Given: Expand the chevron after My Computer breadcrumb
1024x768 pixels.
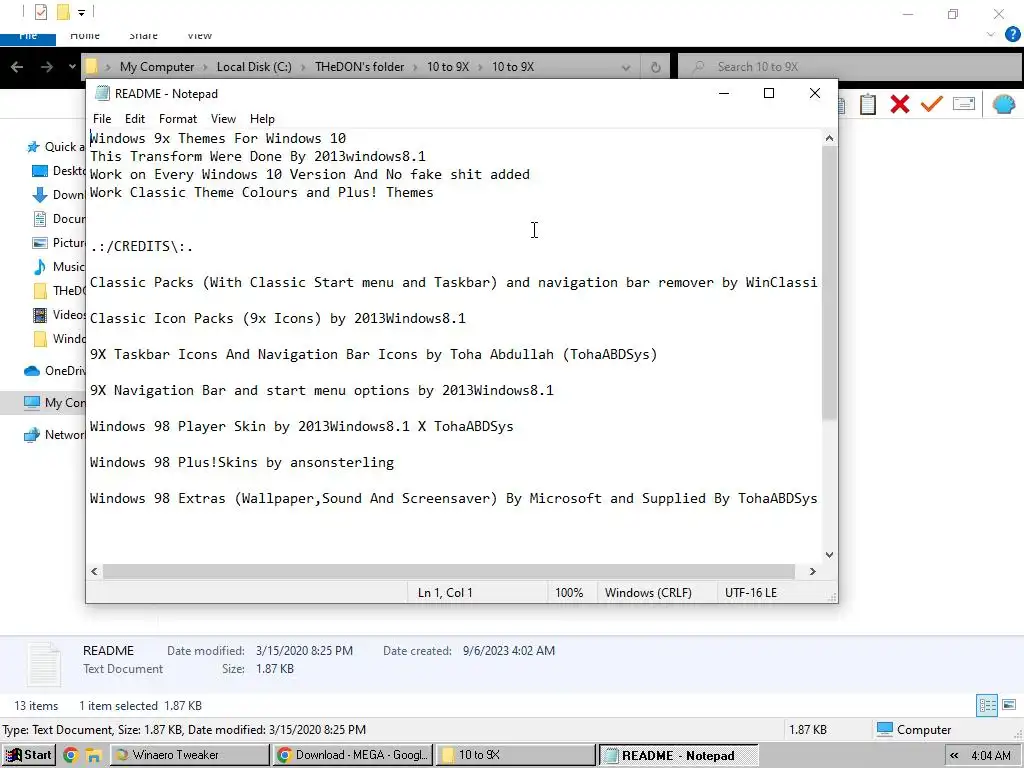Looking at the screenshot, I should click(205, 67).
